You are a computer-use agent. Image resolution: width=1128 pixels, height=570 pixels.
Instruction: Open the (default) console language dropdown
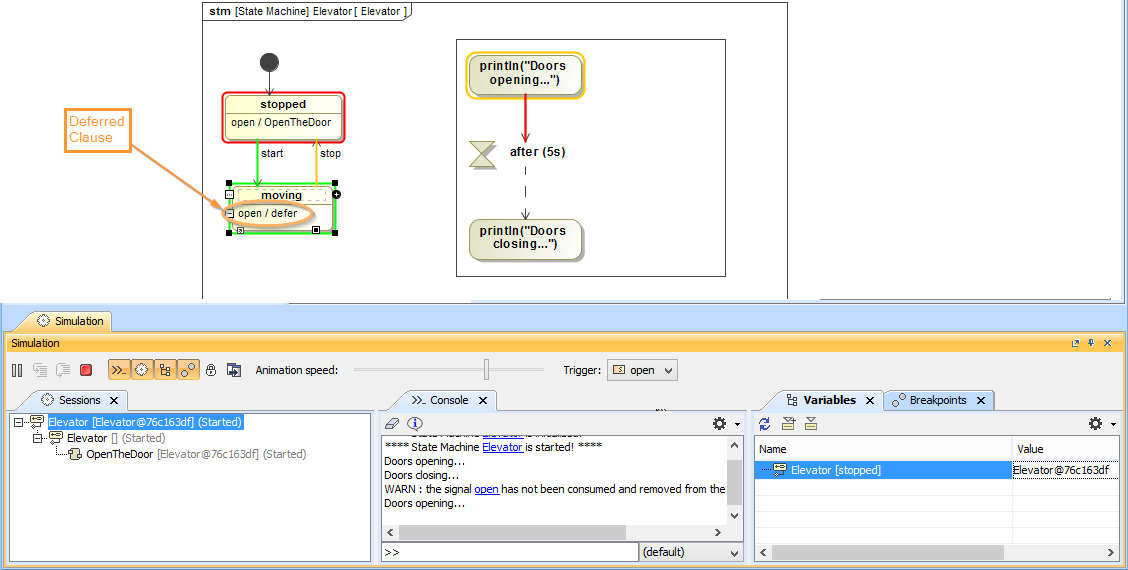pos(690,552)
